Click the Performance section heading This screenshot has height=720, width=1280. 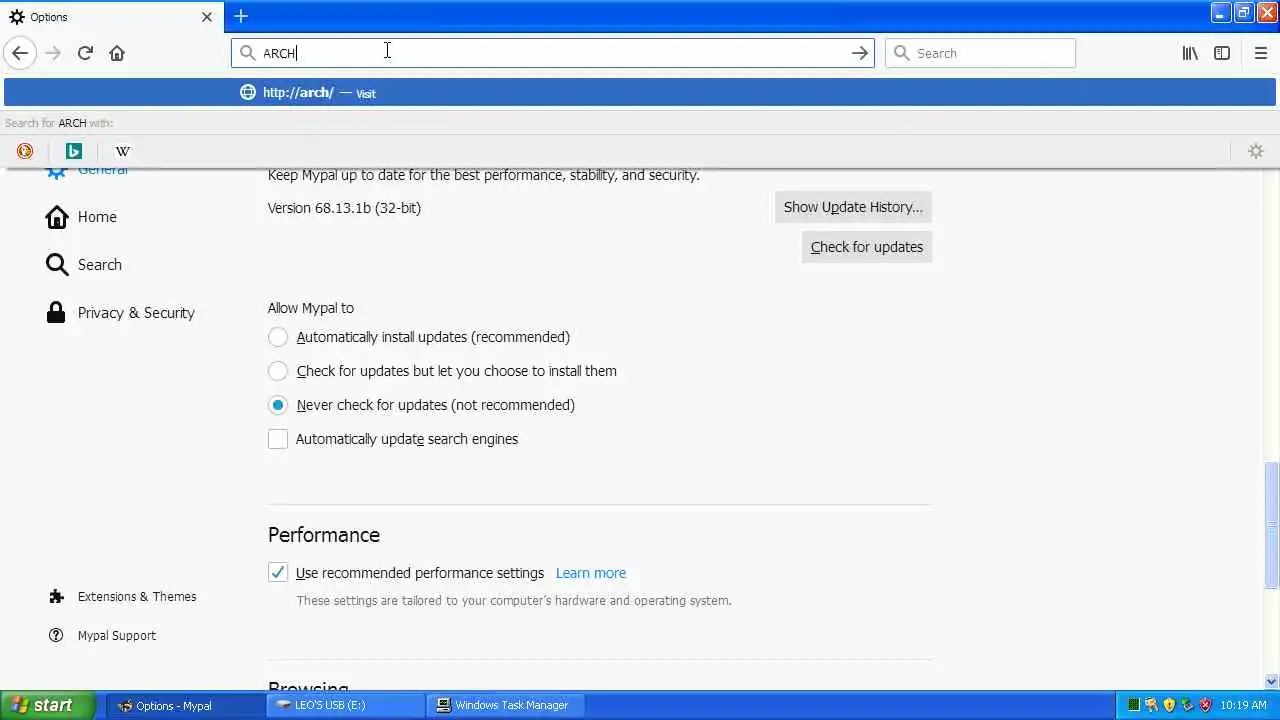tap(324, 535)
